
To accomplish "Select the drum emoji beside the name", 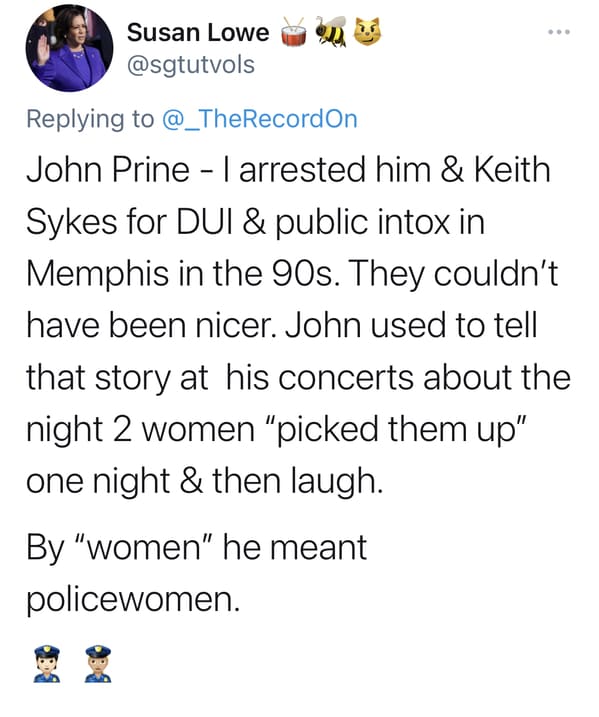I will pyautogui.click(x=293, y=32).
